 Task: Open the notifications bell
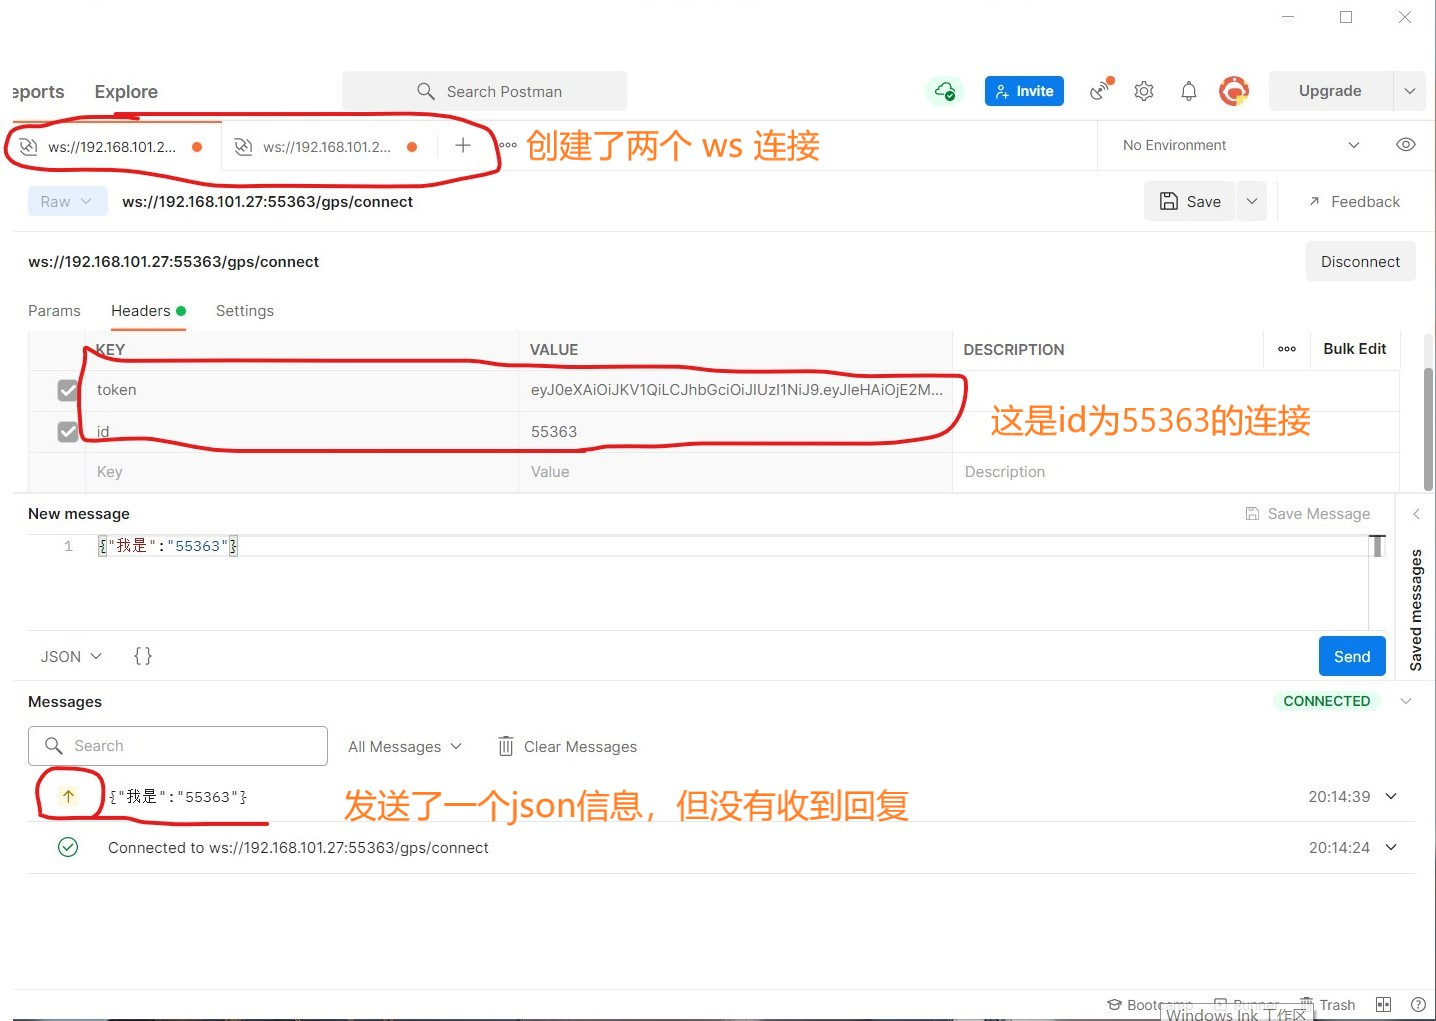pyautogui.click(x=1189, y=91)
